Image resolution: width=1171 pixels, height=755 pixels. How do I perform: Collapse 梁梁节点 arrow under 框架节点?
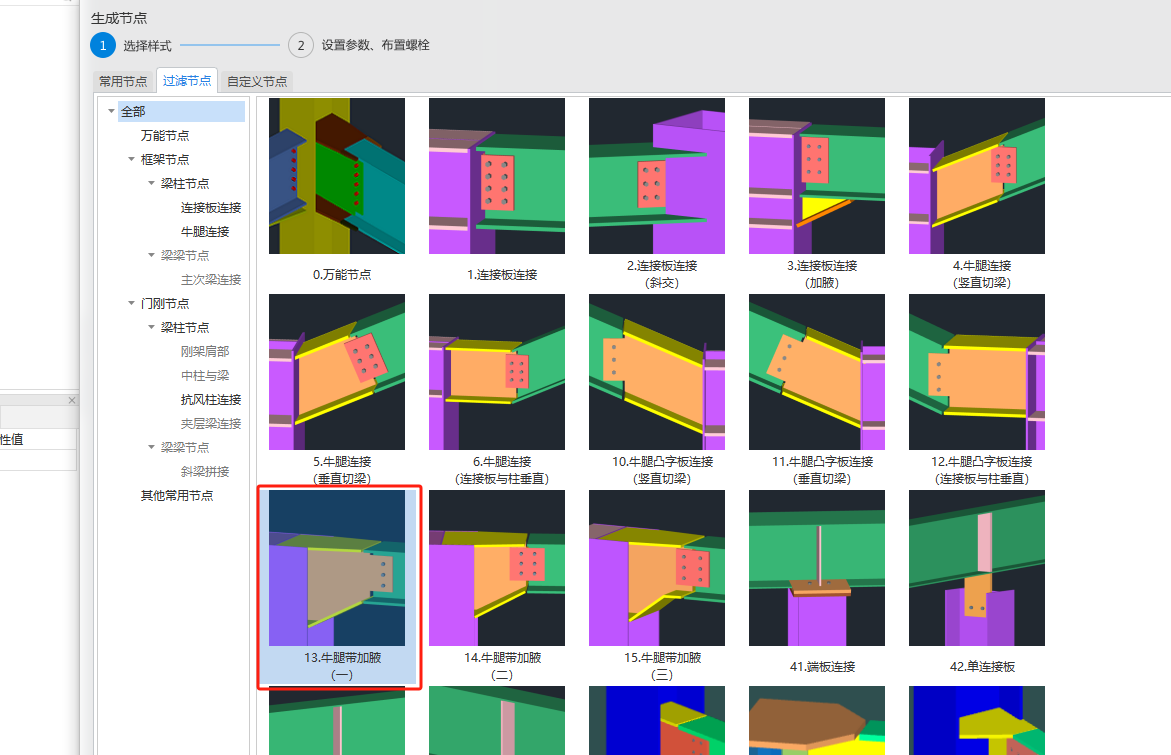pos(152,255)
